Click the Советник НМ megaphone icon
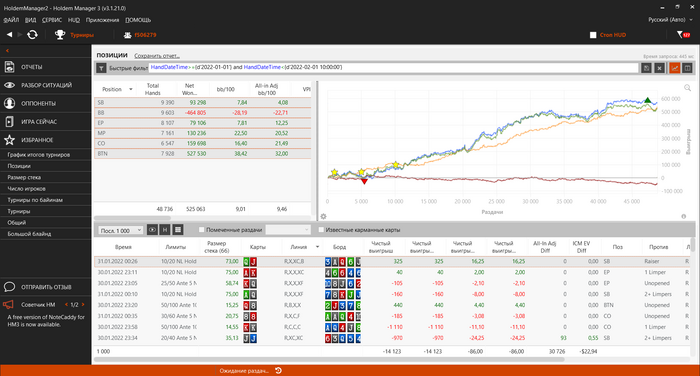 tap(8, 305)
